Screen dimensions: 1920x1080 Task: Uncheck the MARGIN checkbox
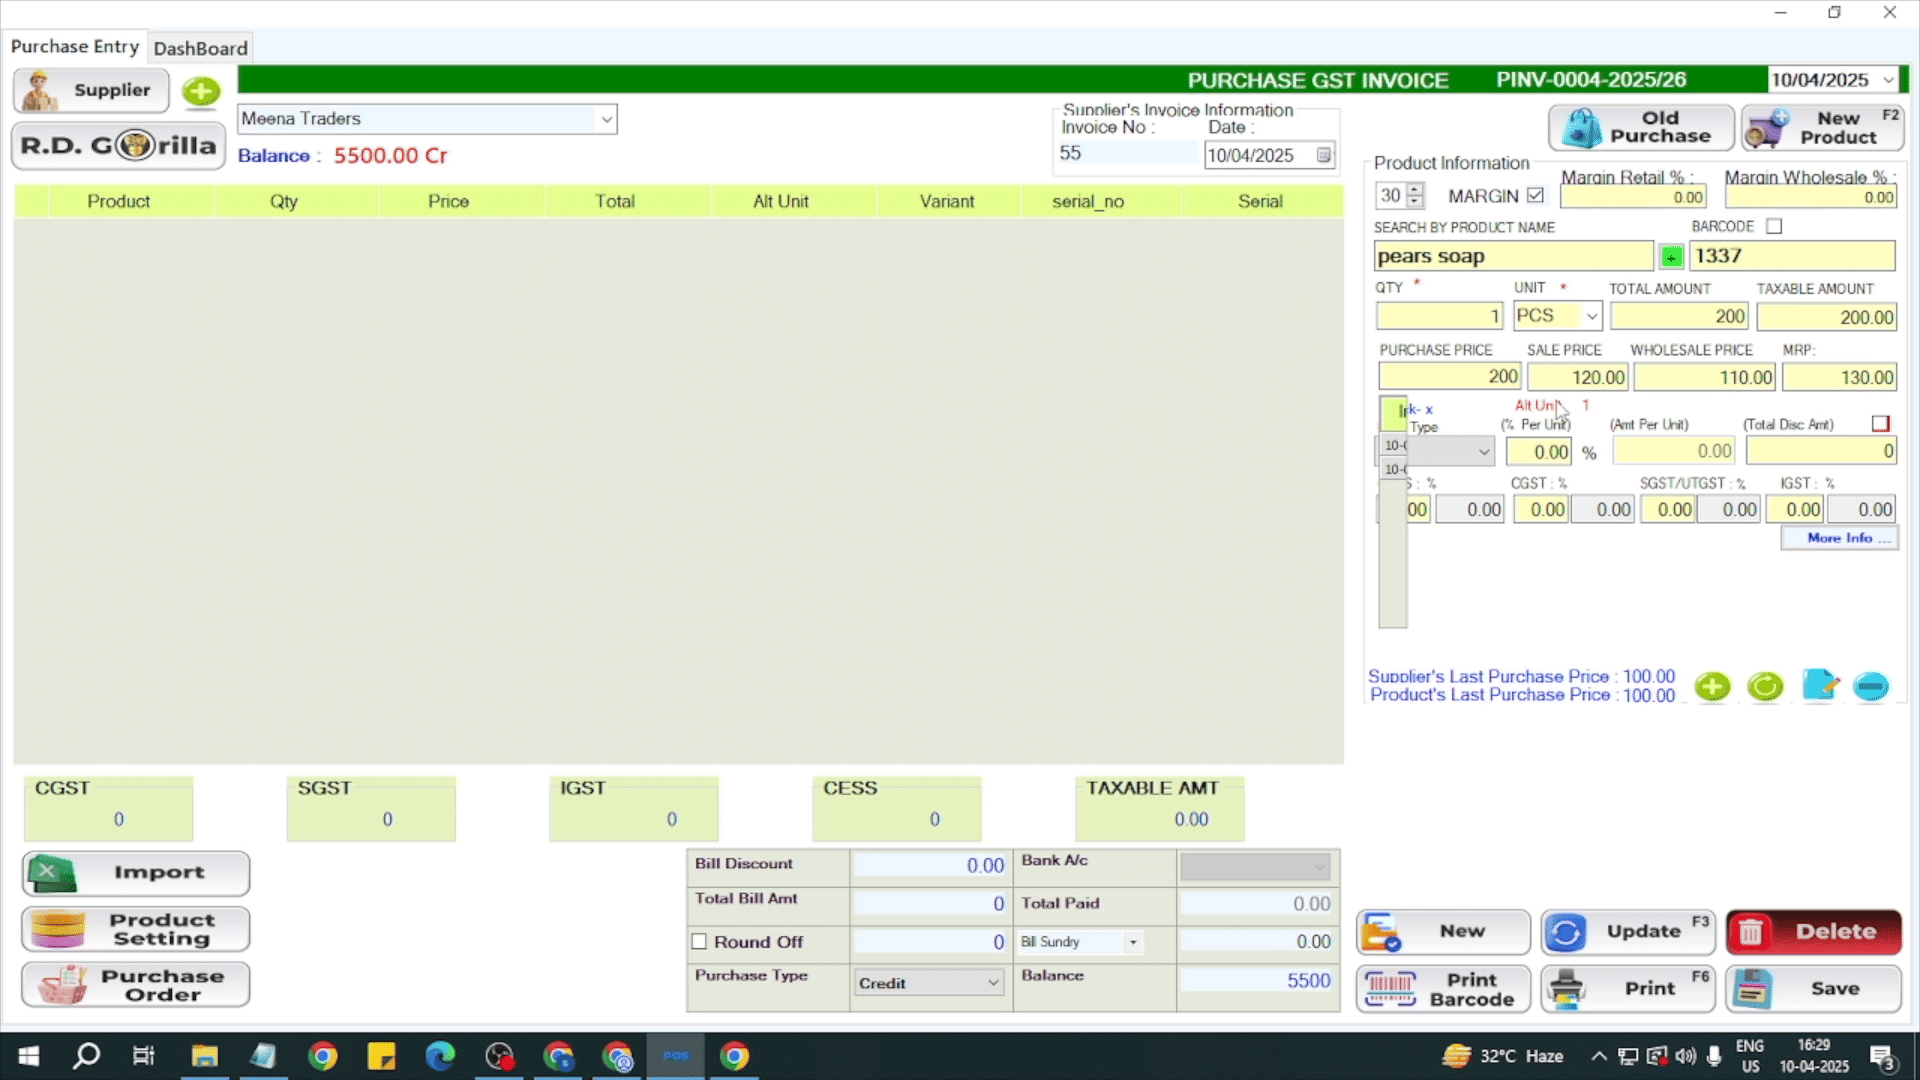coord(1535,196)
